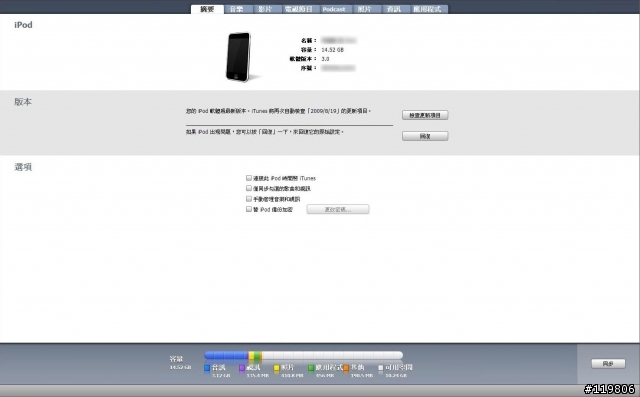Viewport: 640px width, 397px height.
Task: Click the blue 音訊 (Audio) legend swatch
Action: click(207, 368)
